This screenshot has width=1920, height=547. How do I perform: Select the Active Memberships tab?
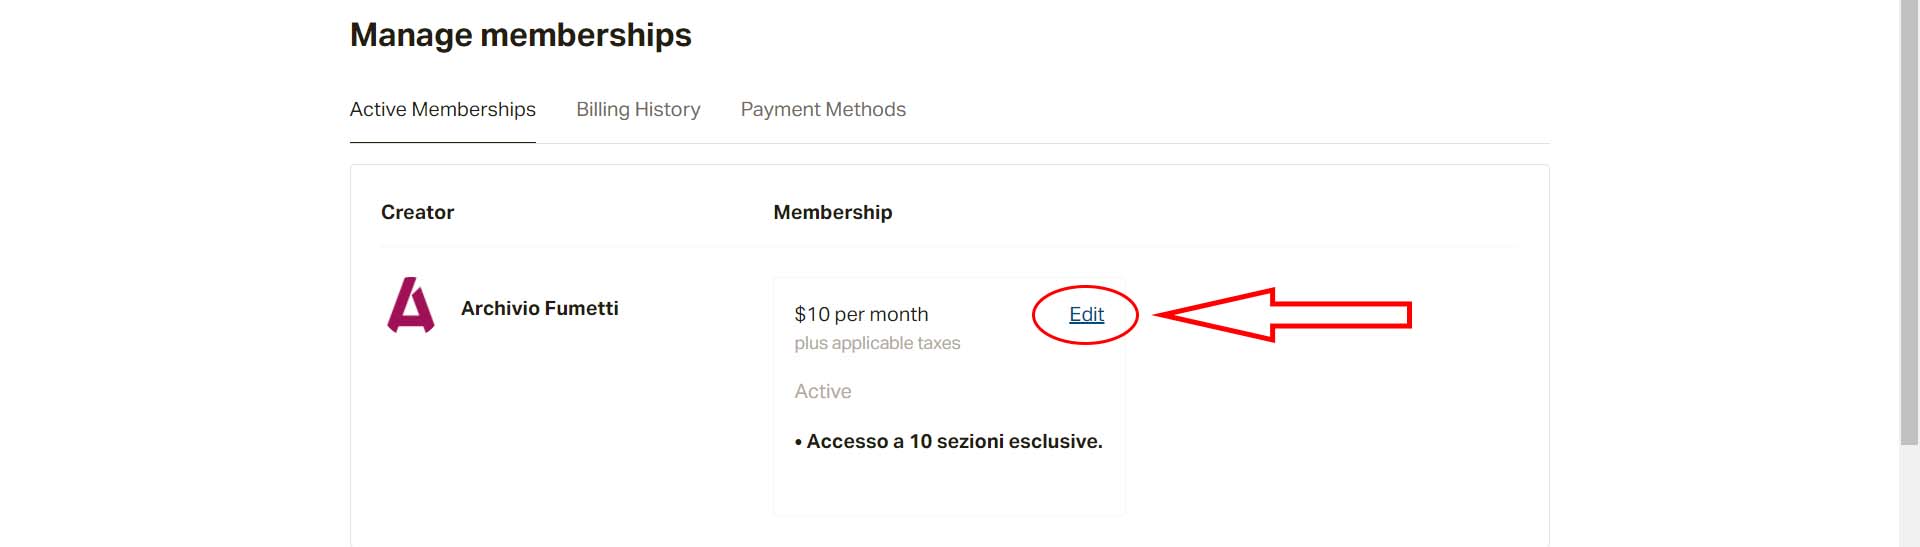click(x=443, y=110)
